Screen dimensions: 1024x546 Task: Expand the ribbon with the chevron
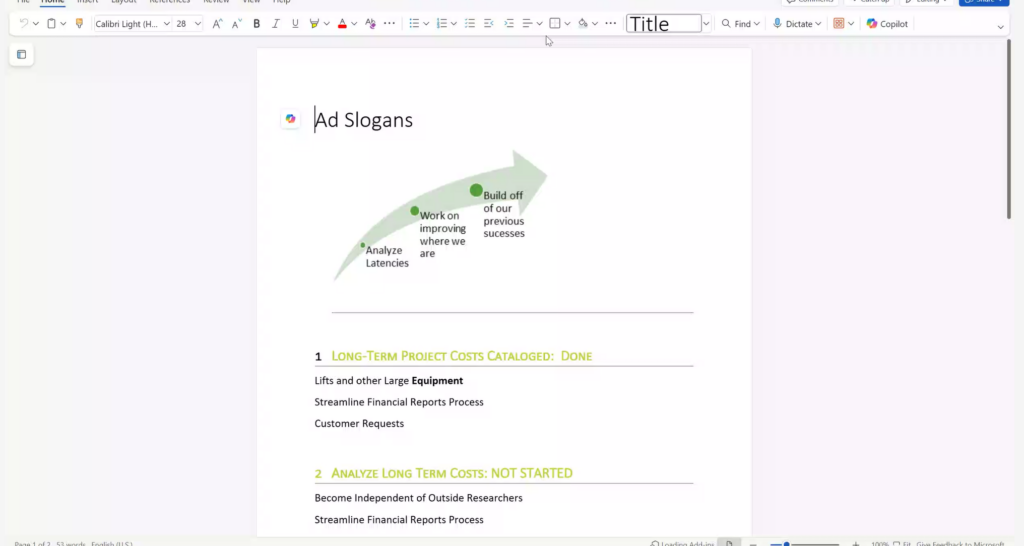1000,27
